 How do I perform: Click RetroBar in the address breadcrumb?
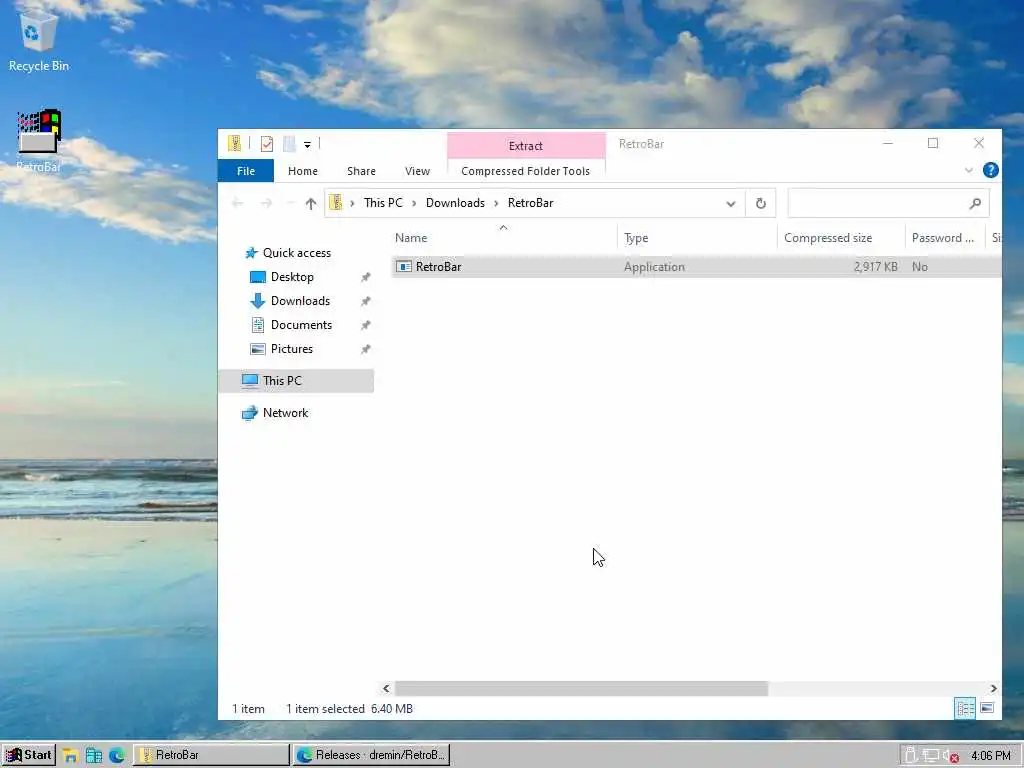point(530,202)
